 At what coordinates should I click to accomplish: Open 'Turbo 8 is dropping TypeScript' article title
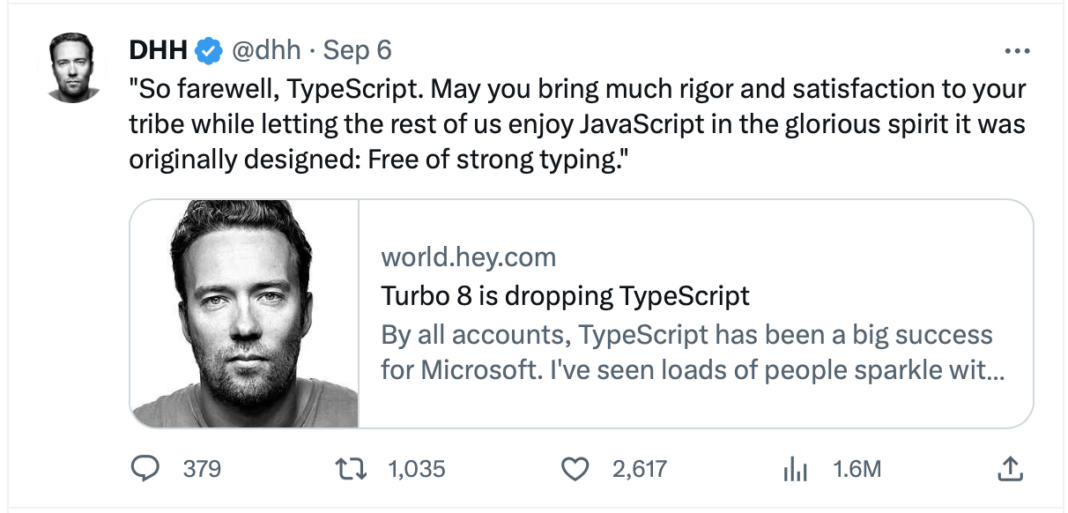pyautogui.click(x=565, y=296)
